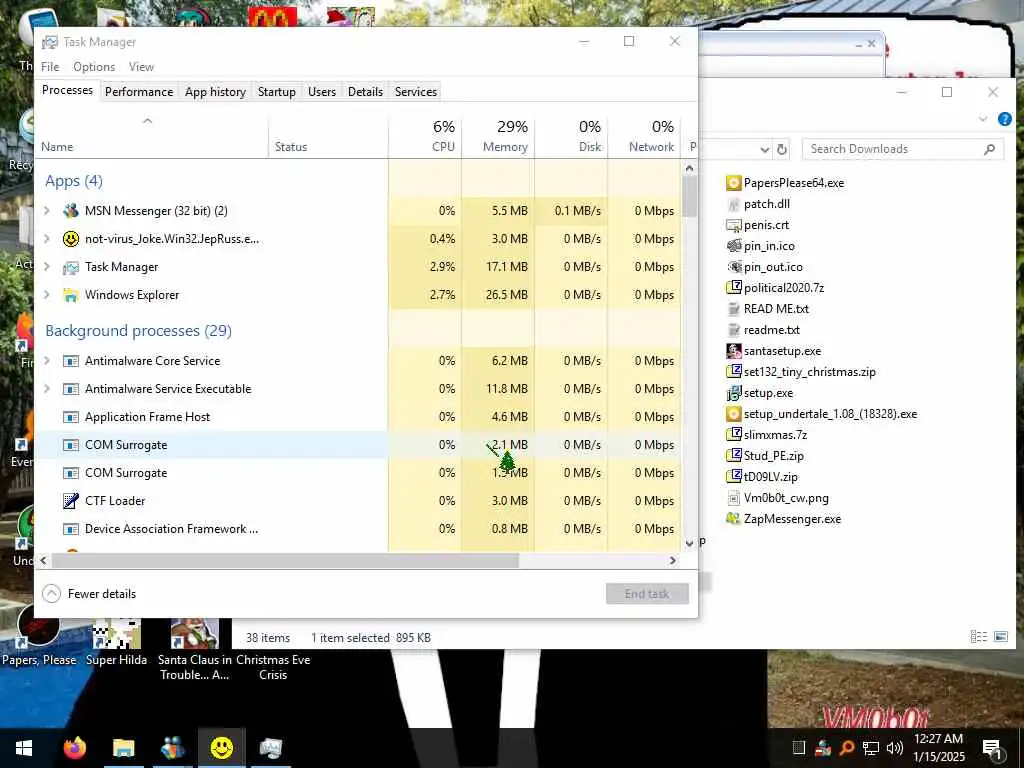1024x768 pixels.
Task: Click the Task Manager taskbar icon
Action: point(270,748)
